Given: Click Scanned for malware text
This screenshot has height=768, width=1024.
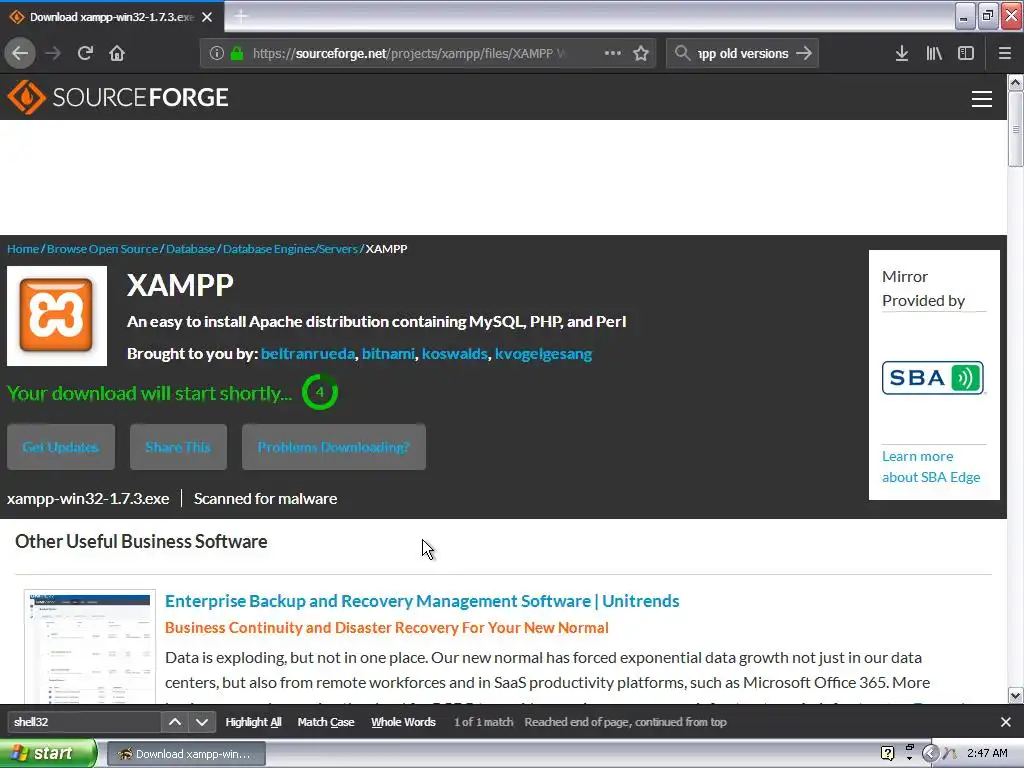Looking at the screenshot, I should (265, 498).
